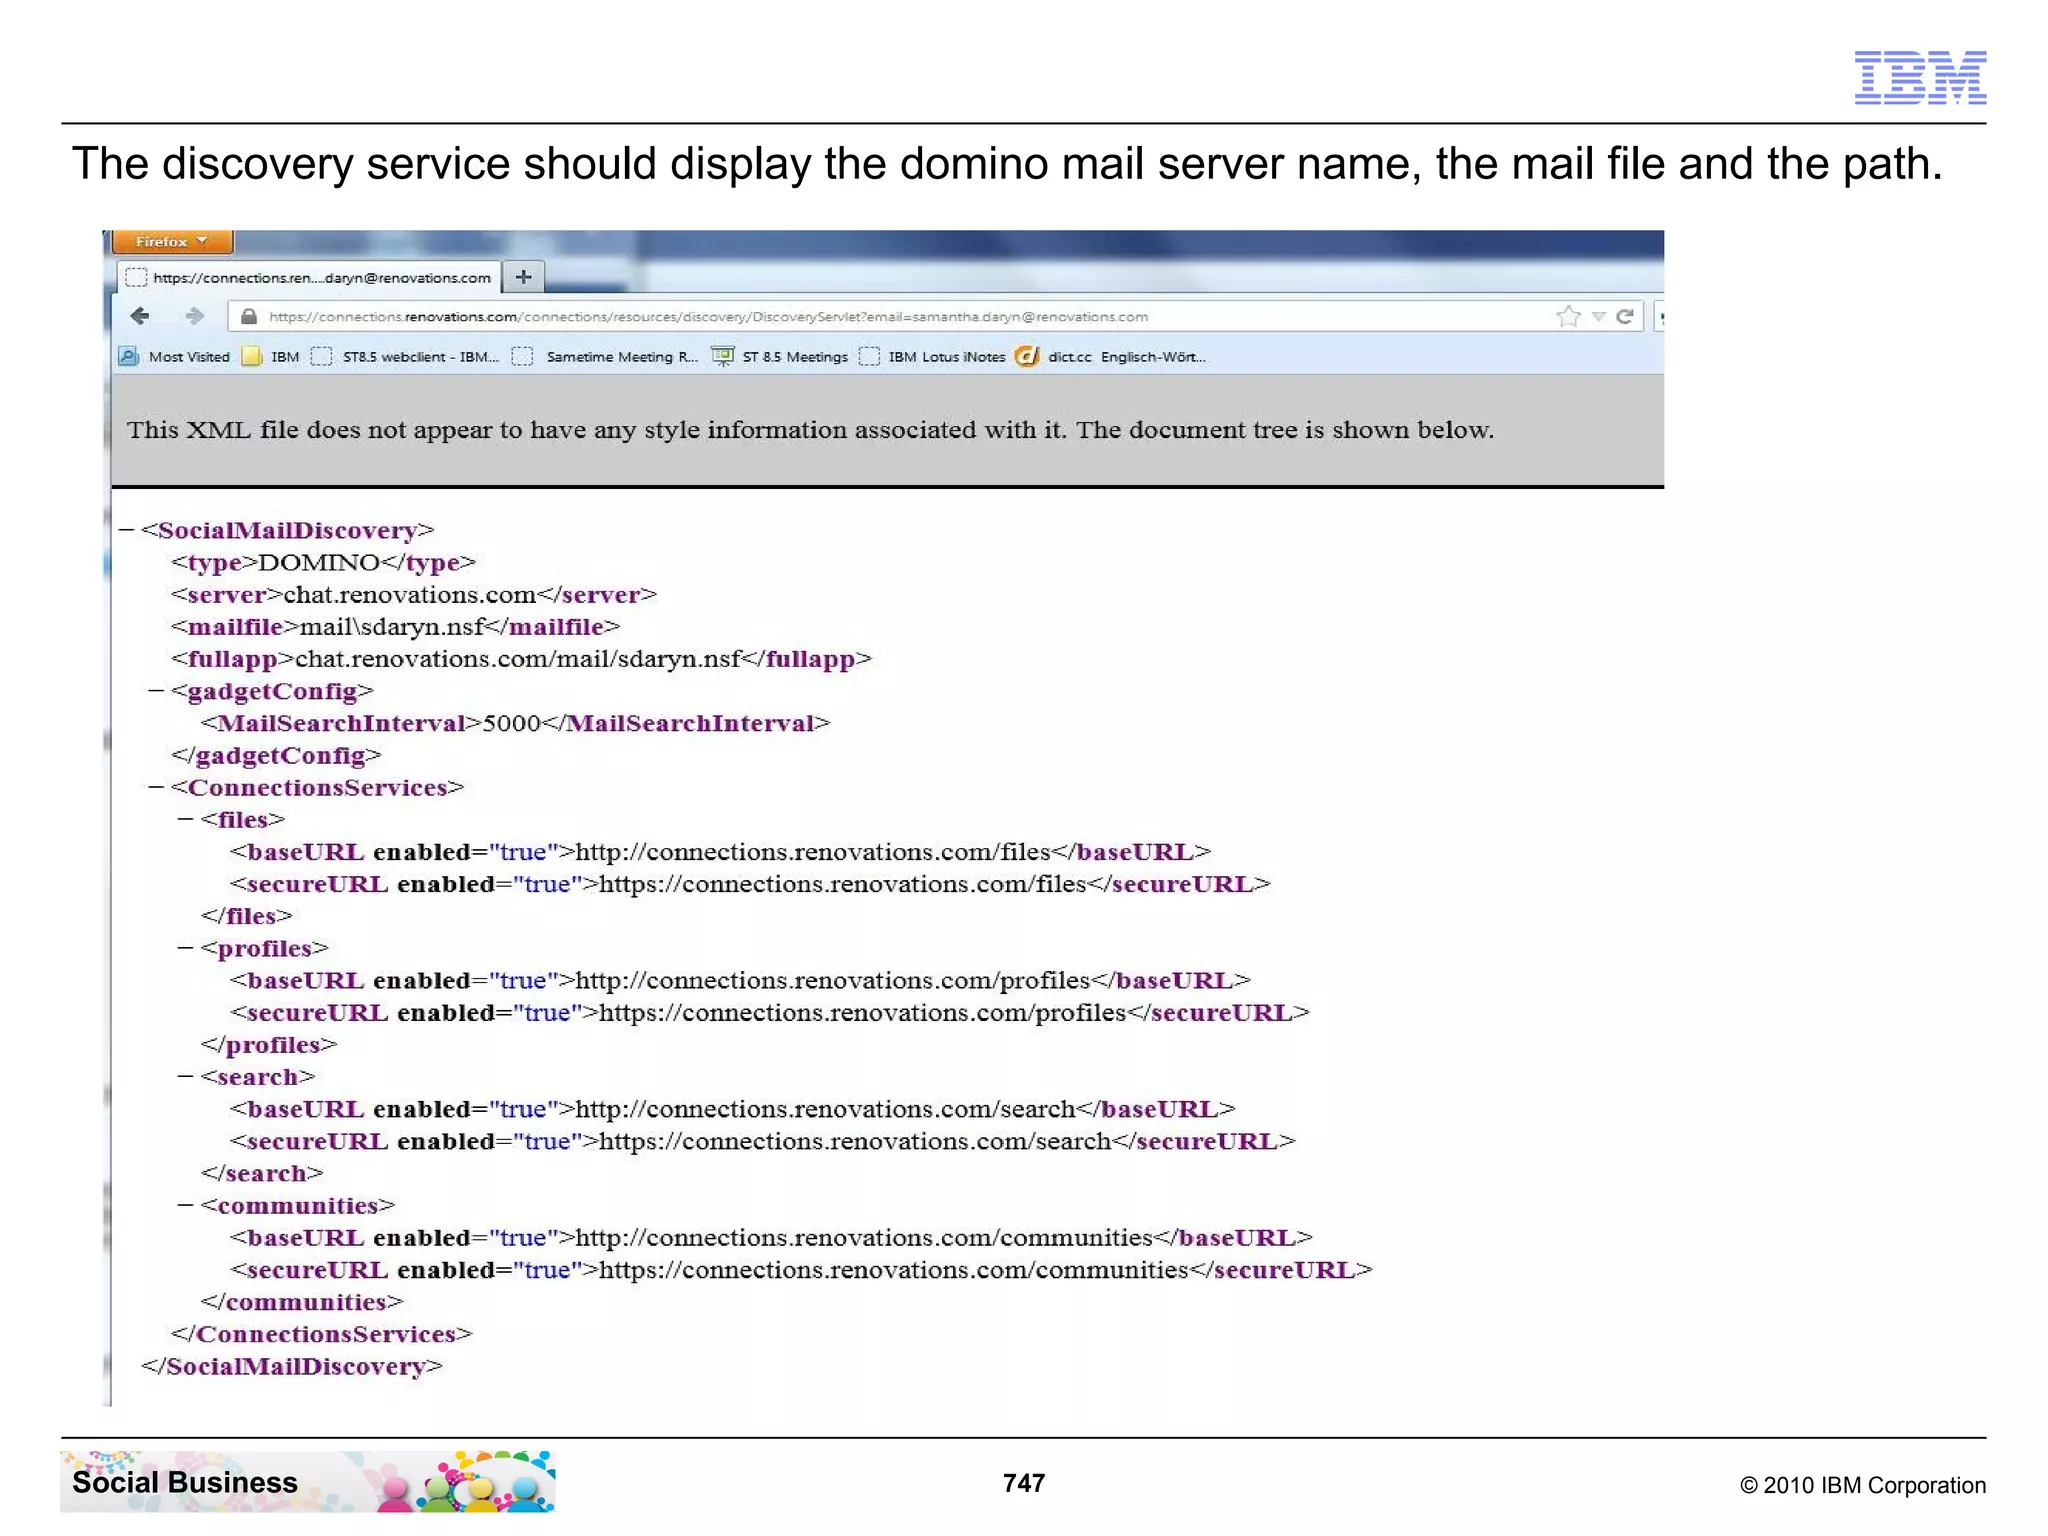Click the closing /SocialMailDiscovery tag

(291, 1366)
